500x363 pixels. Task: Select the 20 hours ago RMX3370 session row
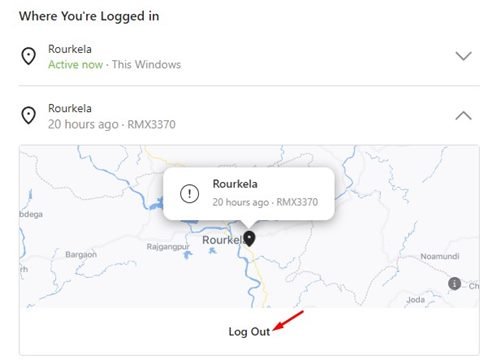coord(249,116)
